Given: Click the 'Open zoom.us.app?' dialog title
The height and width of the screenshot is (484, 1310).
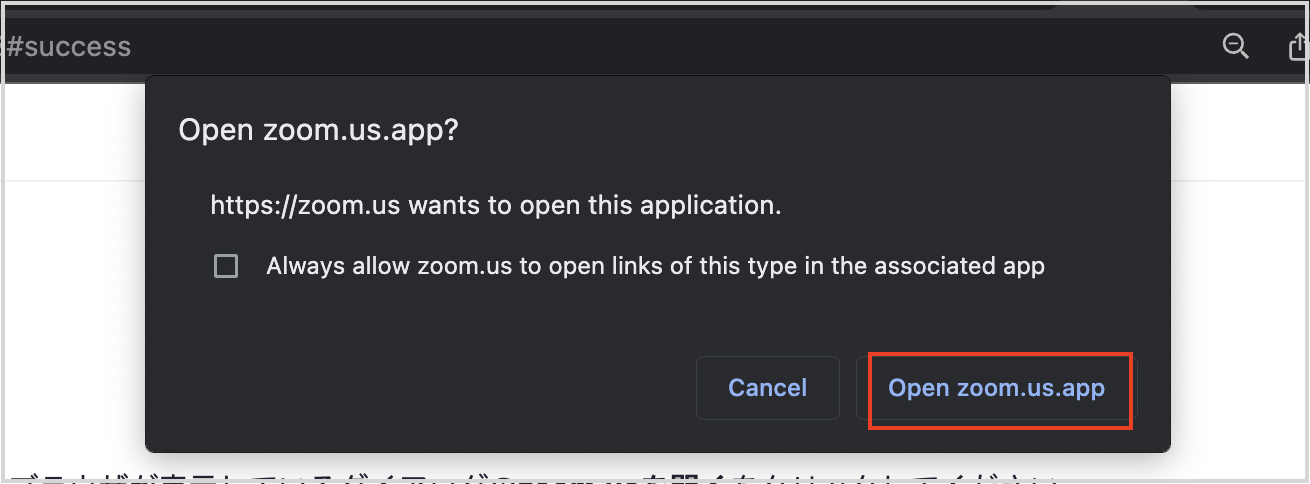Looking at the screenshot, I should coord(318,131).
